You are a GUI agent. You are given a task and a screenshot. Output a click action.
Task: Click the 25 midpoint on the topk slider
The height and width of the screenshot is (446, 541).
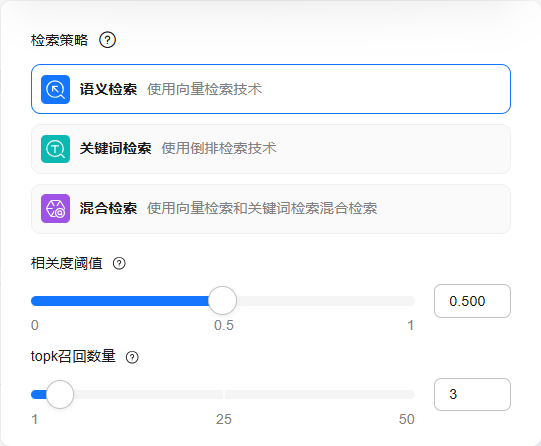pos(224,394)
